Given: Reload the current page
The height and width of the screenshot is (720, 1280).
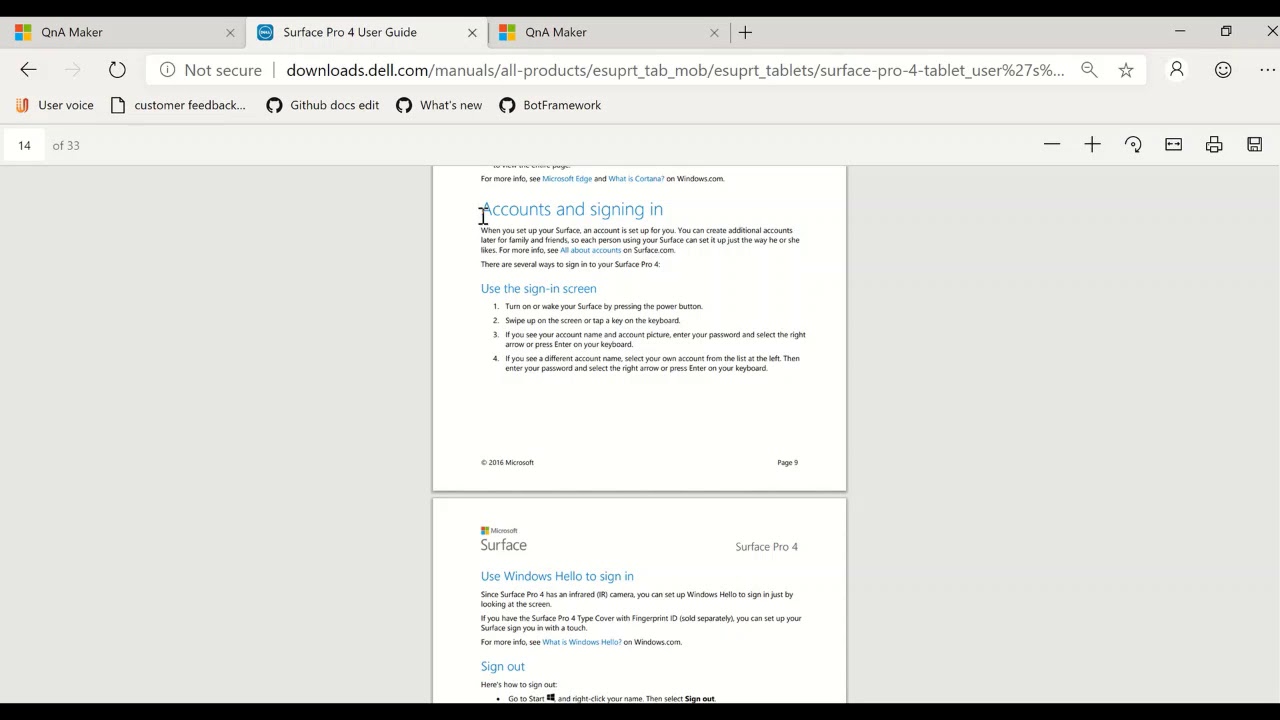Looking at the screenshot, I should click(117, 70).
